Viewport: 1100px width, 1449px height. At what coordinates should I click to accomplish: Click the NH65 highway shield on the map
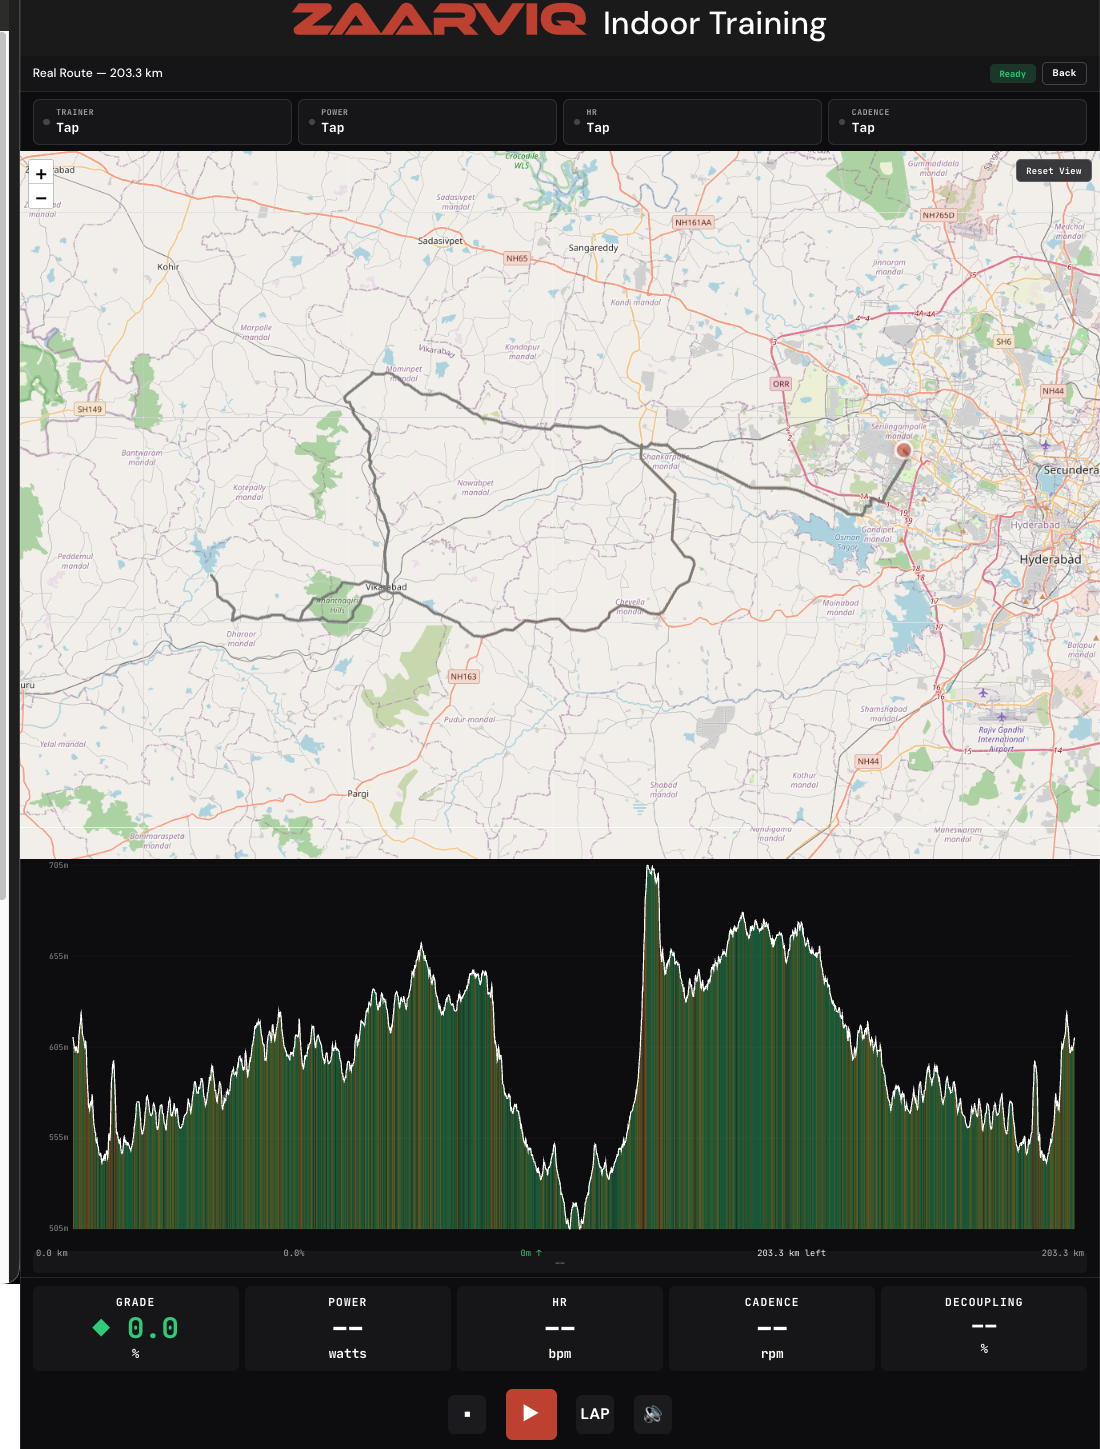point(517,258)
